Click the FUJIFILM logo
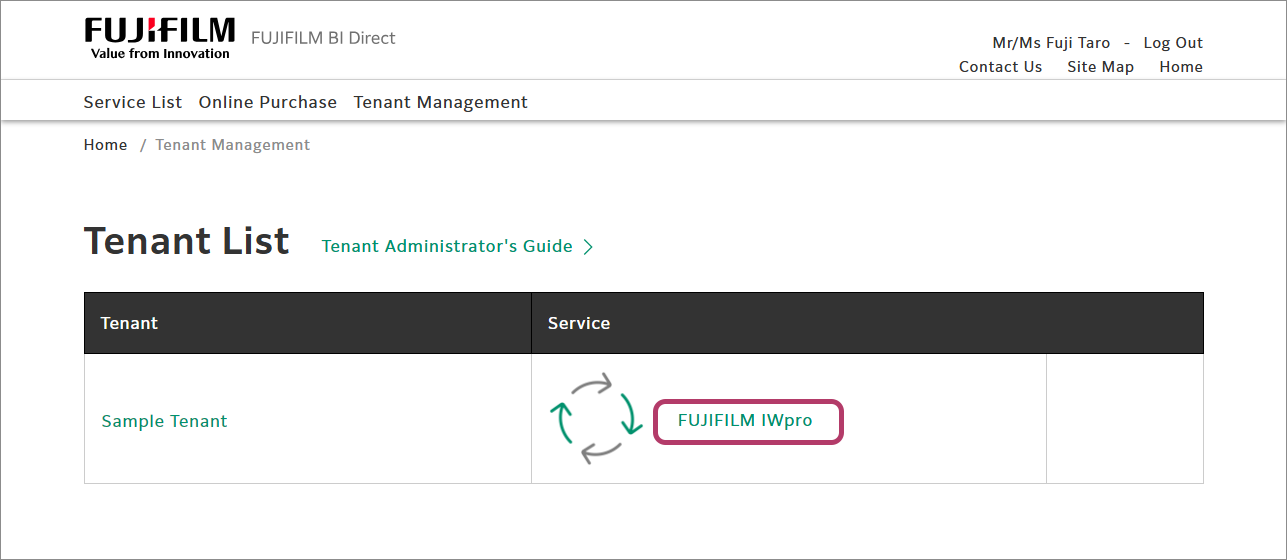This screenshot has width=1287, height=560. point(160,38)
